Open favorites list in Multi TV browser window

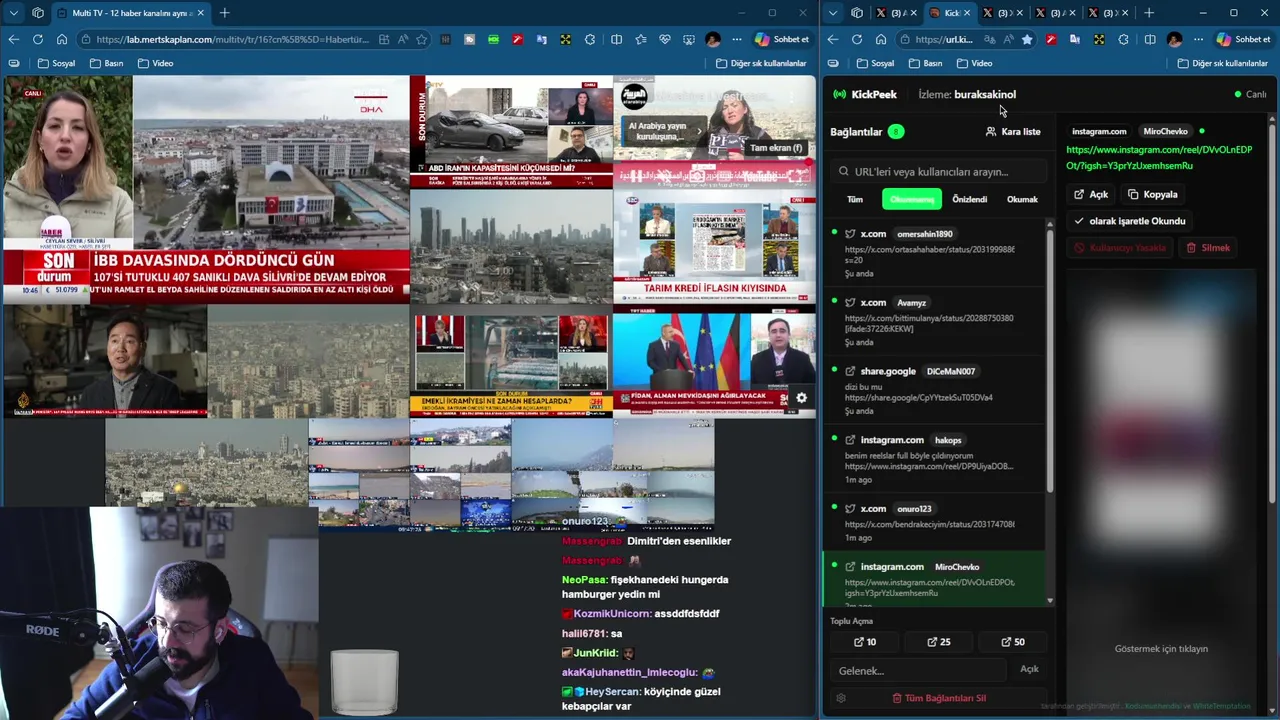(641, 39)
